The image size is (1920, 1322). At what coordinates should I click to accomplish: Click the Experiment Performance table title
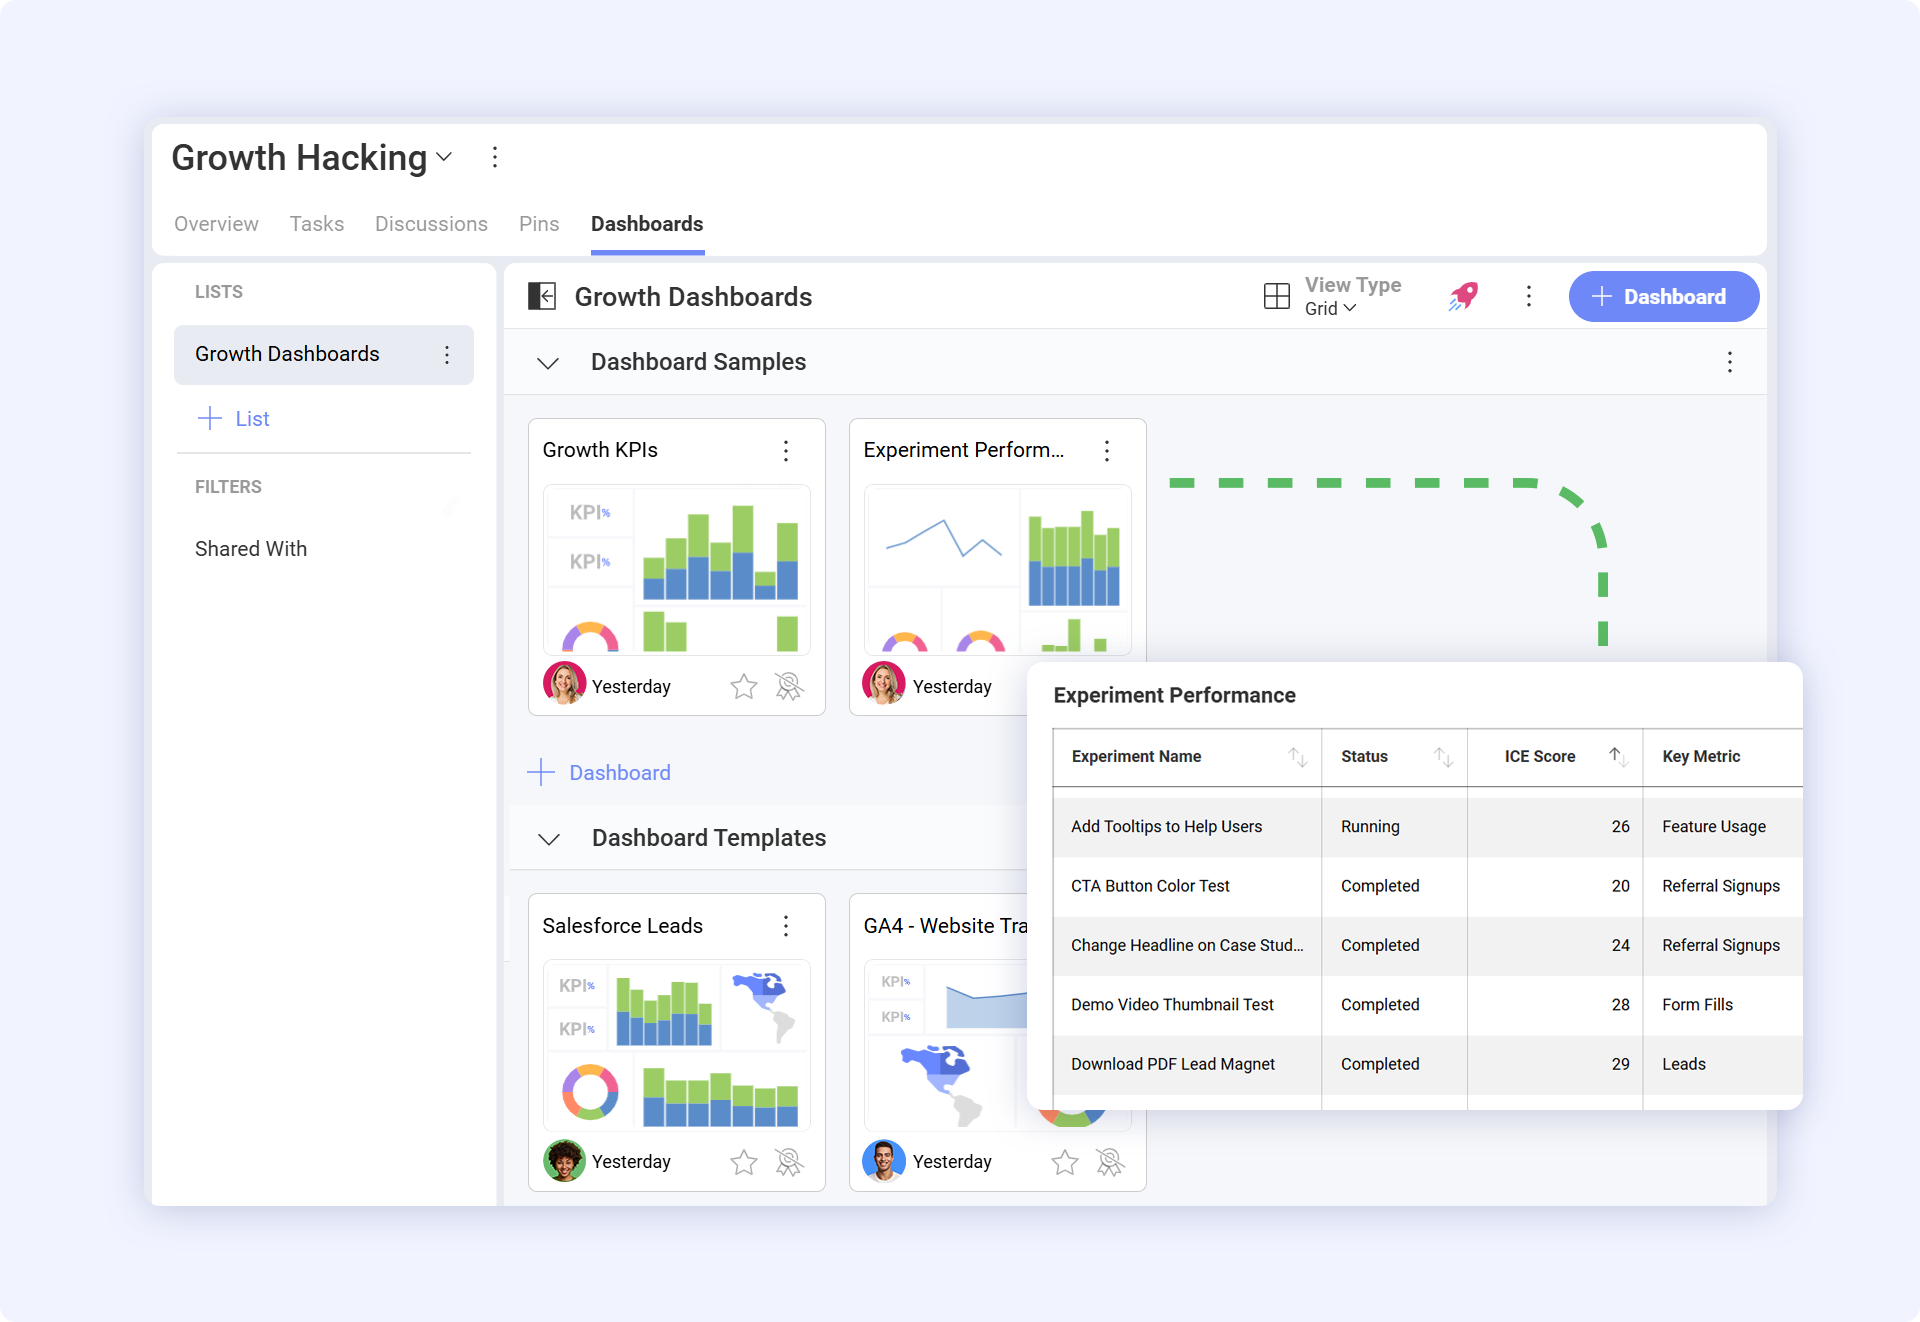1174,695
